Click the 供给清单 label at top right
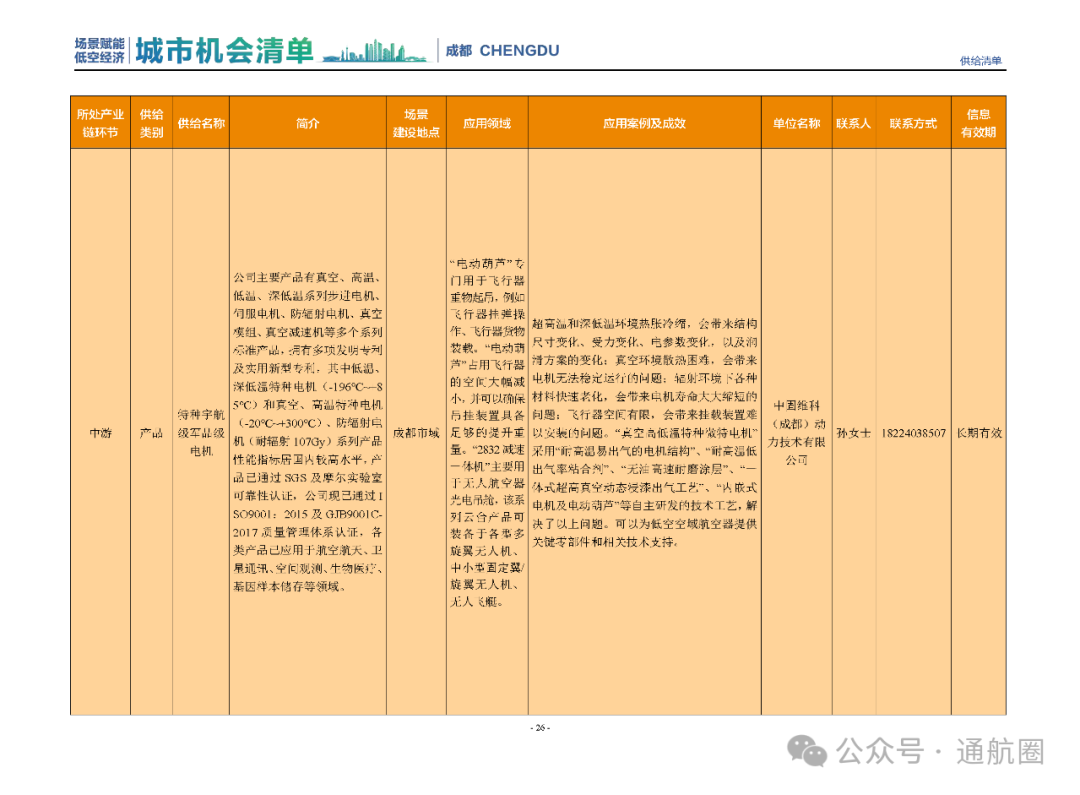 981,61
